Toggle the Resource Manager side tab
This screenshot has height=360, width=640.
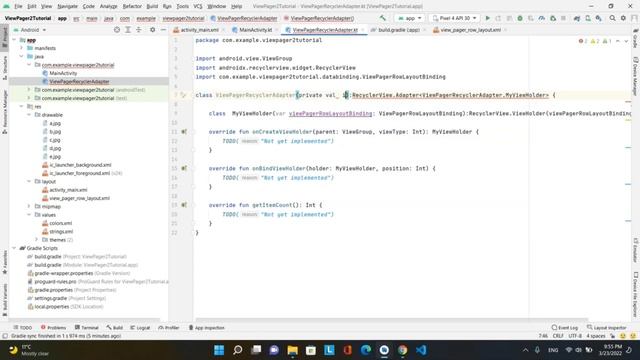coord(4,112)
